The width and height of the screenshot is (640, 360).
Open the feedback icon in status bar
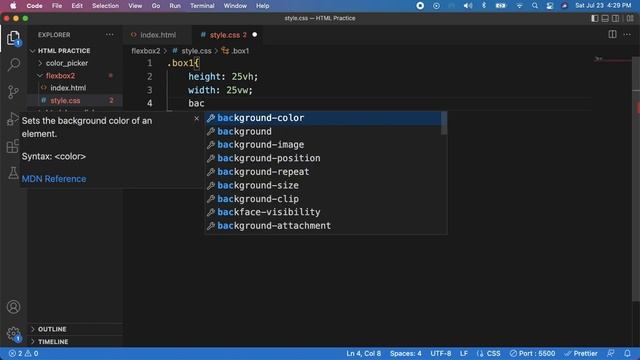point(611,353)
